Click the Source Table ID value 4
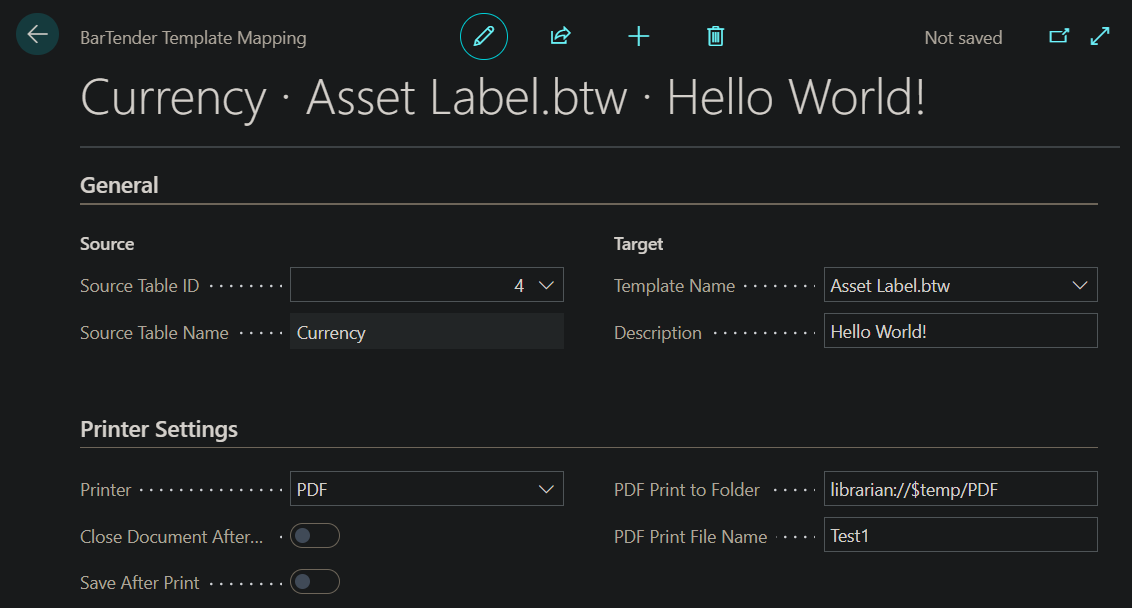Viewport: 1132px width, 608px height. 518,286
